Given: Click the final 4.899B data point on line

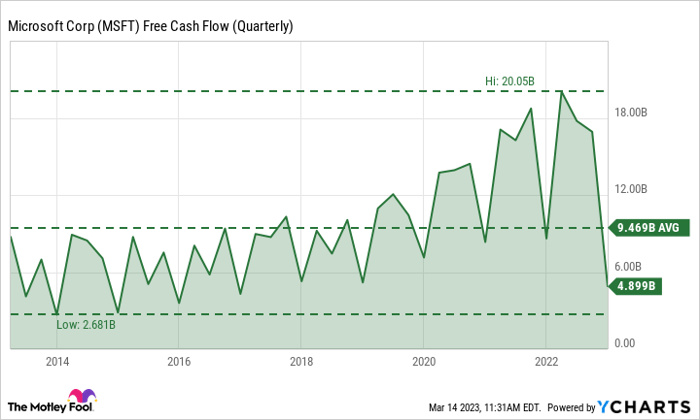Looking at the screenshot, I should 607,286.
